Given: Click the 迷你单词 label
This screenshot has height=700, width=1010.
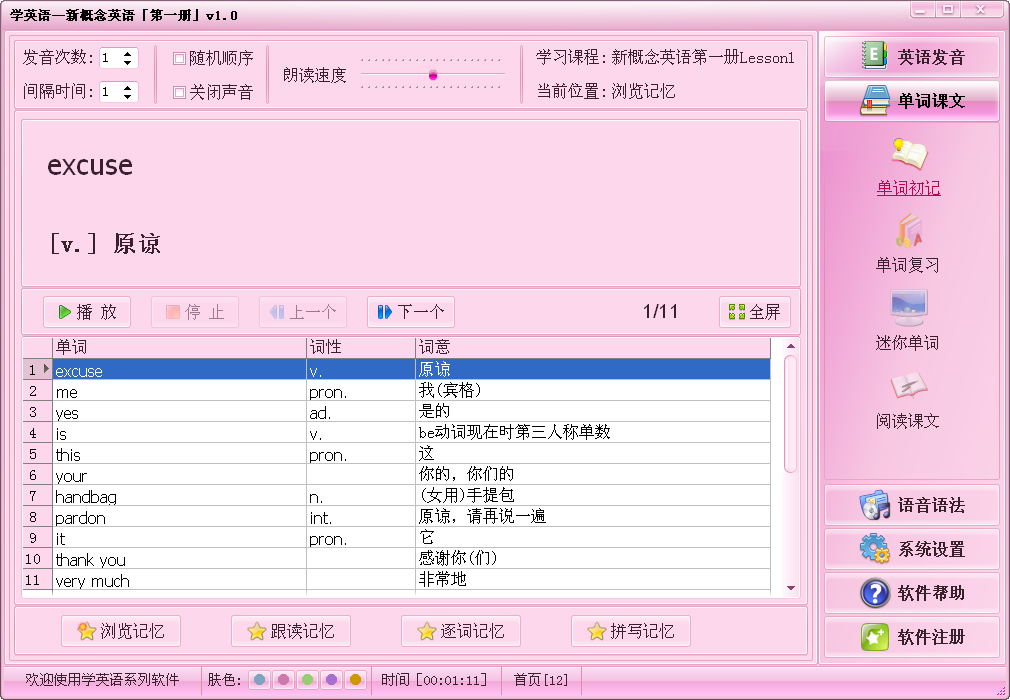Looking at the screenshot, I should [908, 343].
